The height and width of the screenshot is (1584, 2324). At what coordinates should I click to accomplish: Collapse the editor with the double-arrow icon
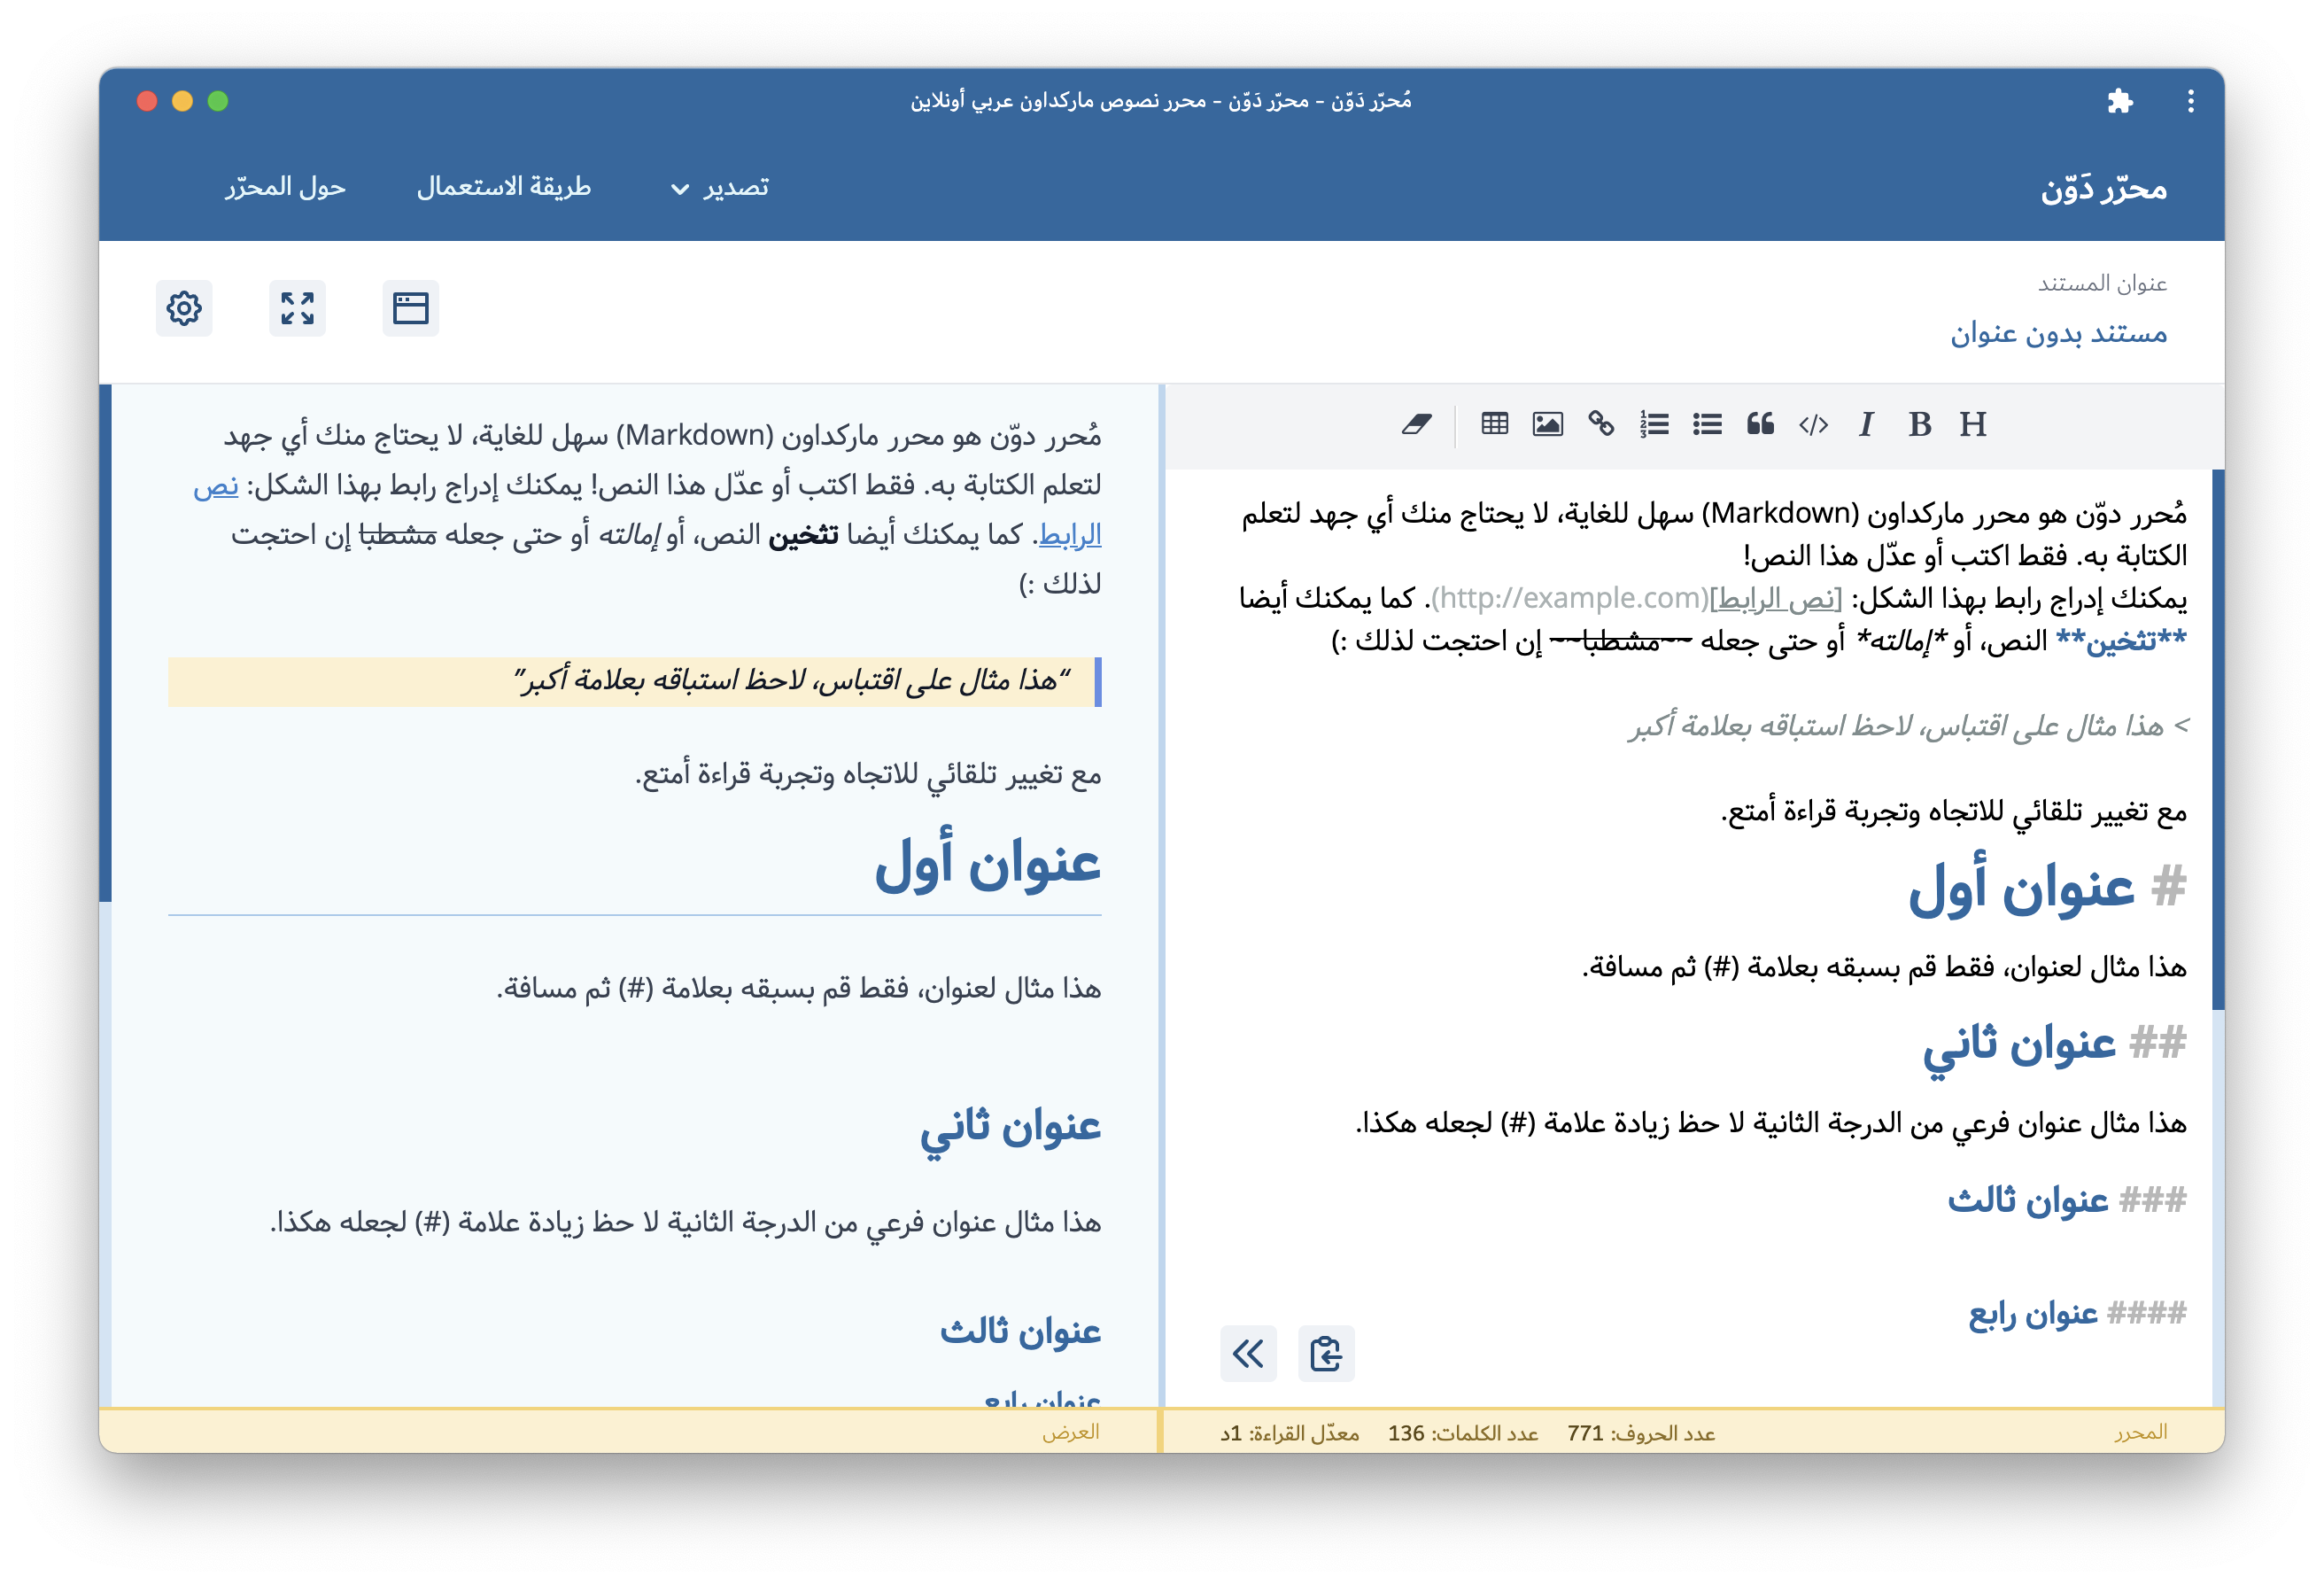tap(1248, 1355)
